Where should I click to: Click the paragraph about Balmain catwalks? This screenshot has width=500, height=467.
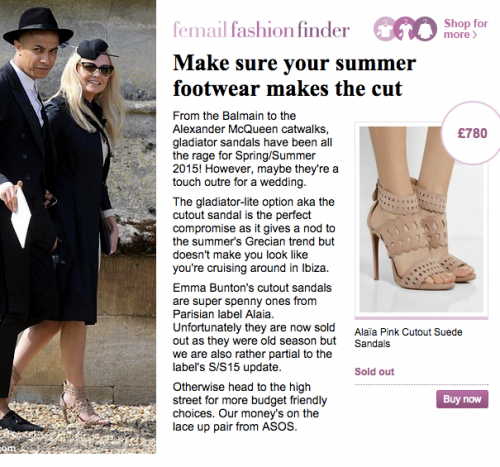[256, 149]
